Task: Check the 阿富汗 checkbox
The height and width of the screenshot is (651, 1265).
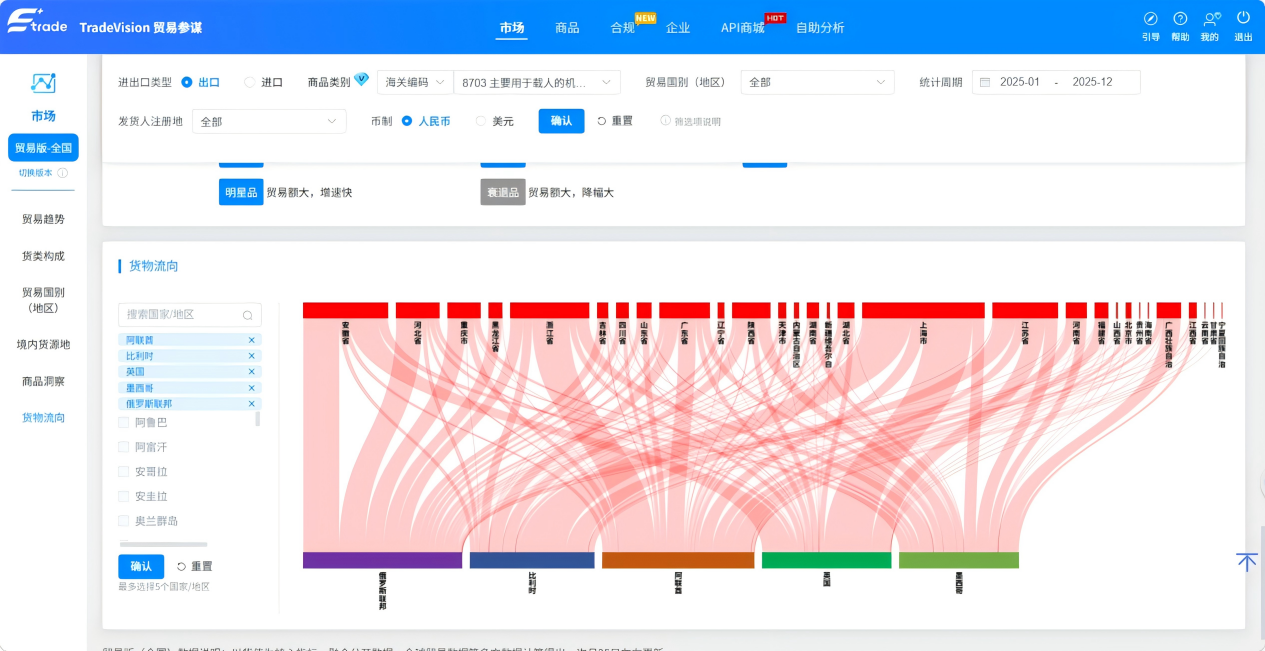Action: pos(124,447)
